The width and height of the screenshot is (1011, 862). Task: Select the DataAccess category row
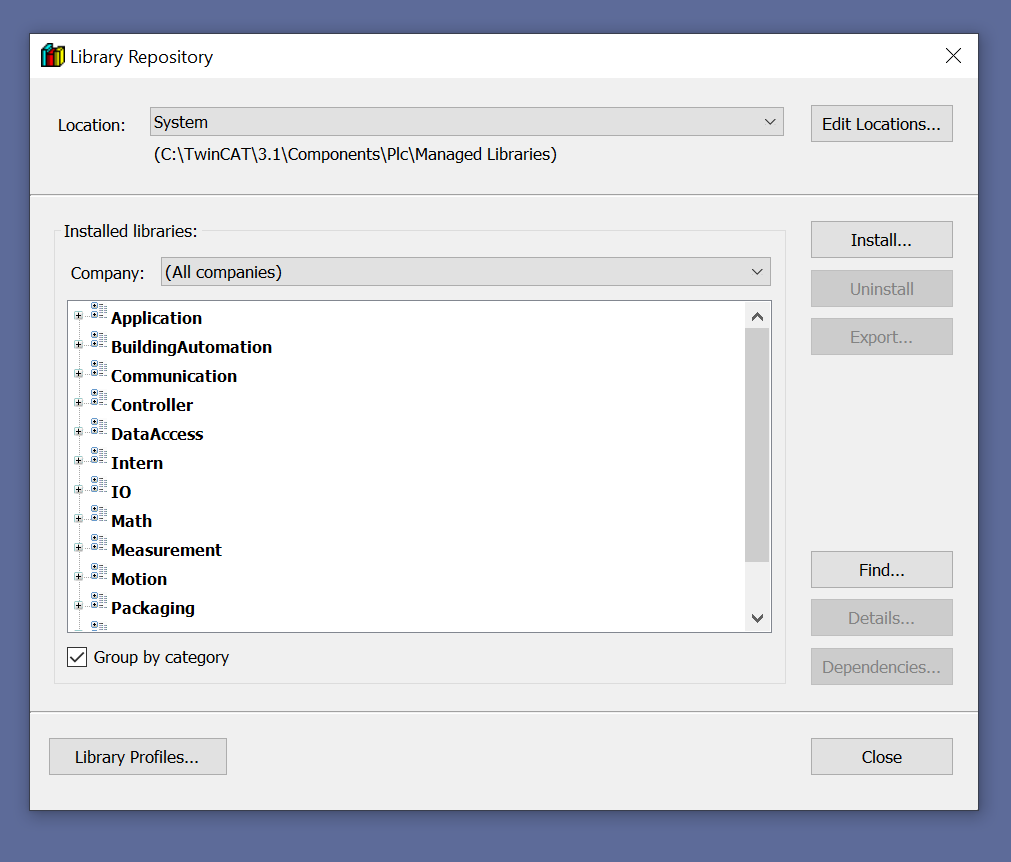tap(157, 434)
